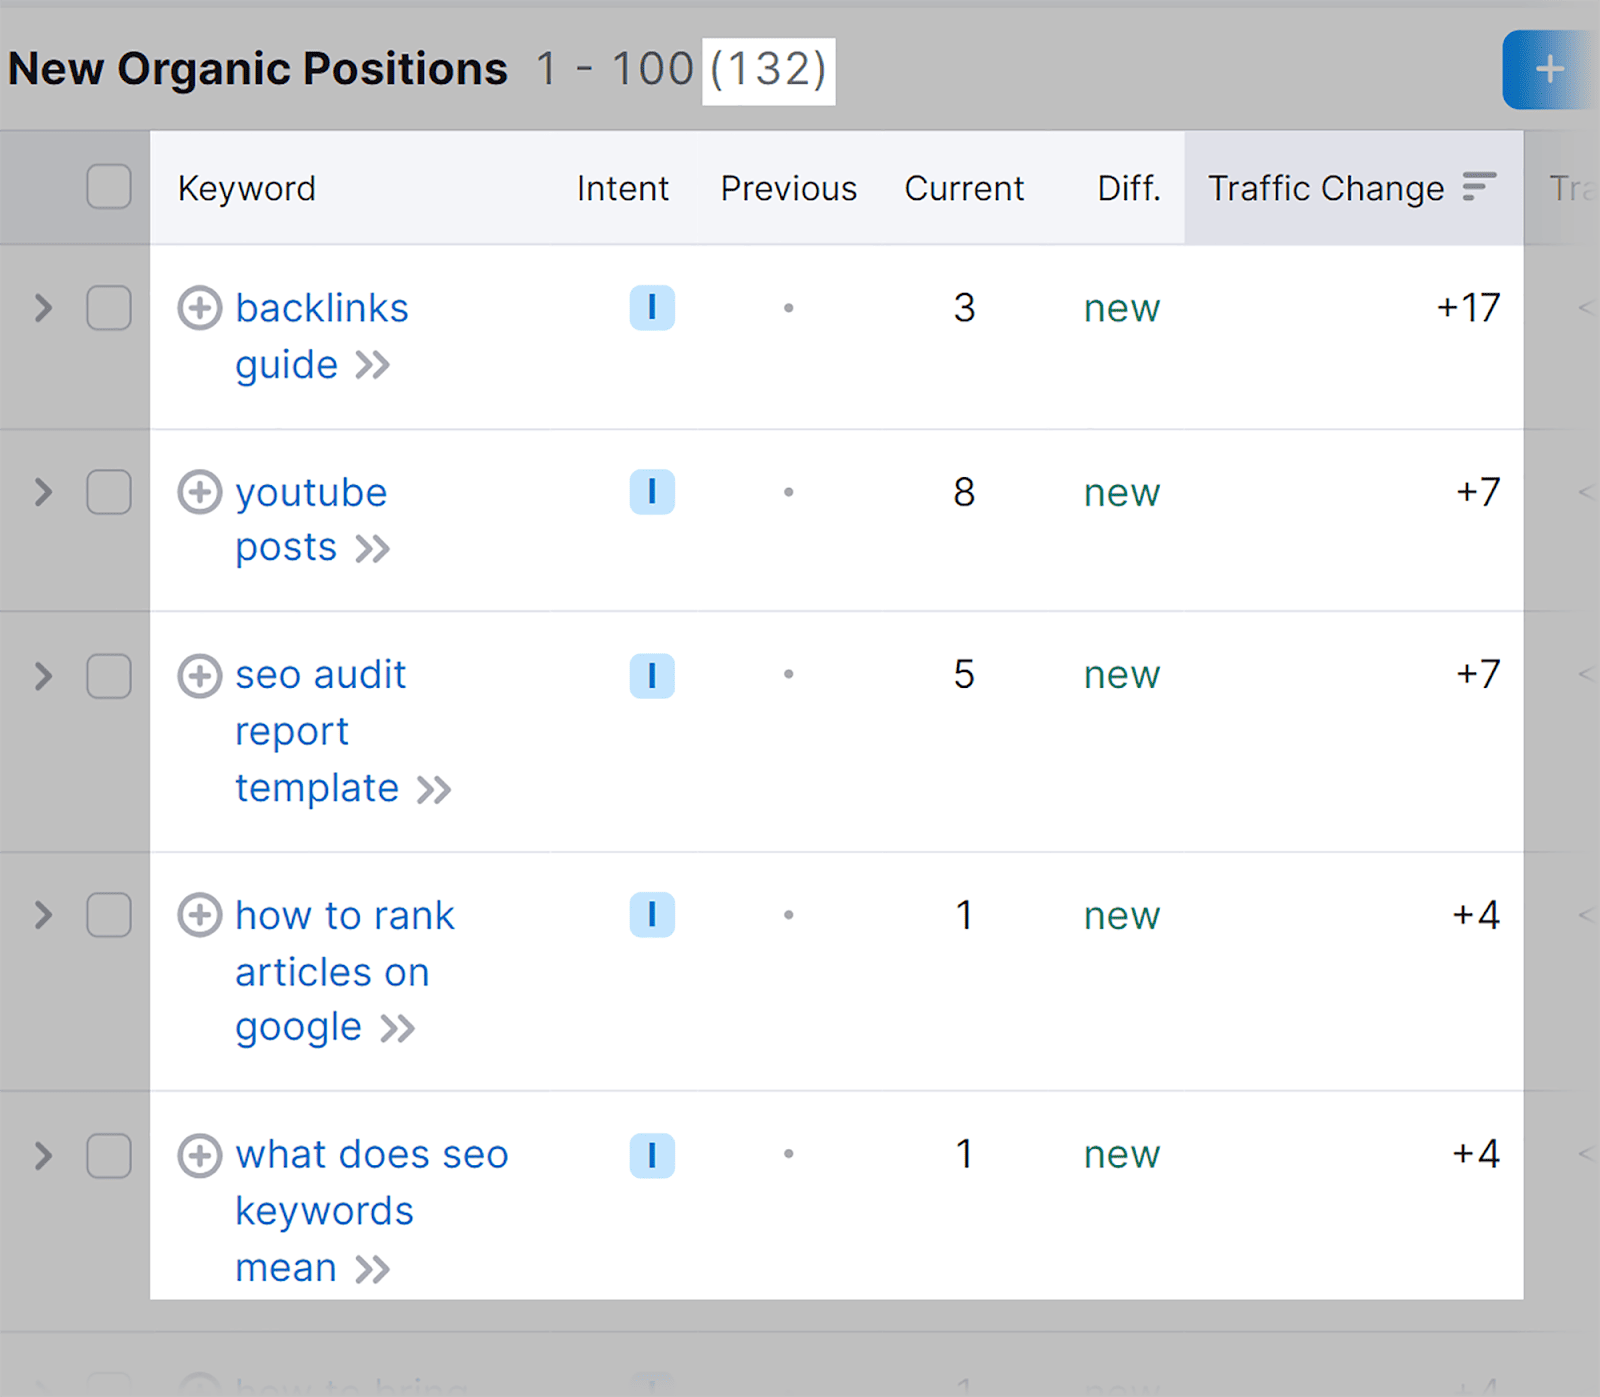Click plus icon beside what does seo keywords
This screenshot has width=1600, height=1397.
(199, 1155)
